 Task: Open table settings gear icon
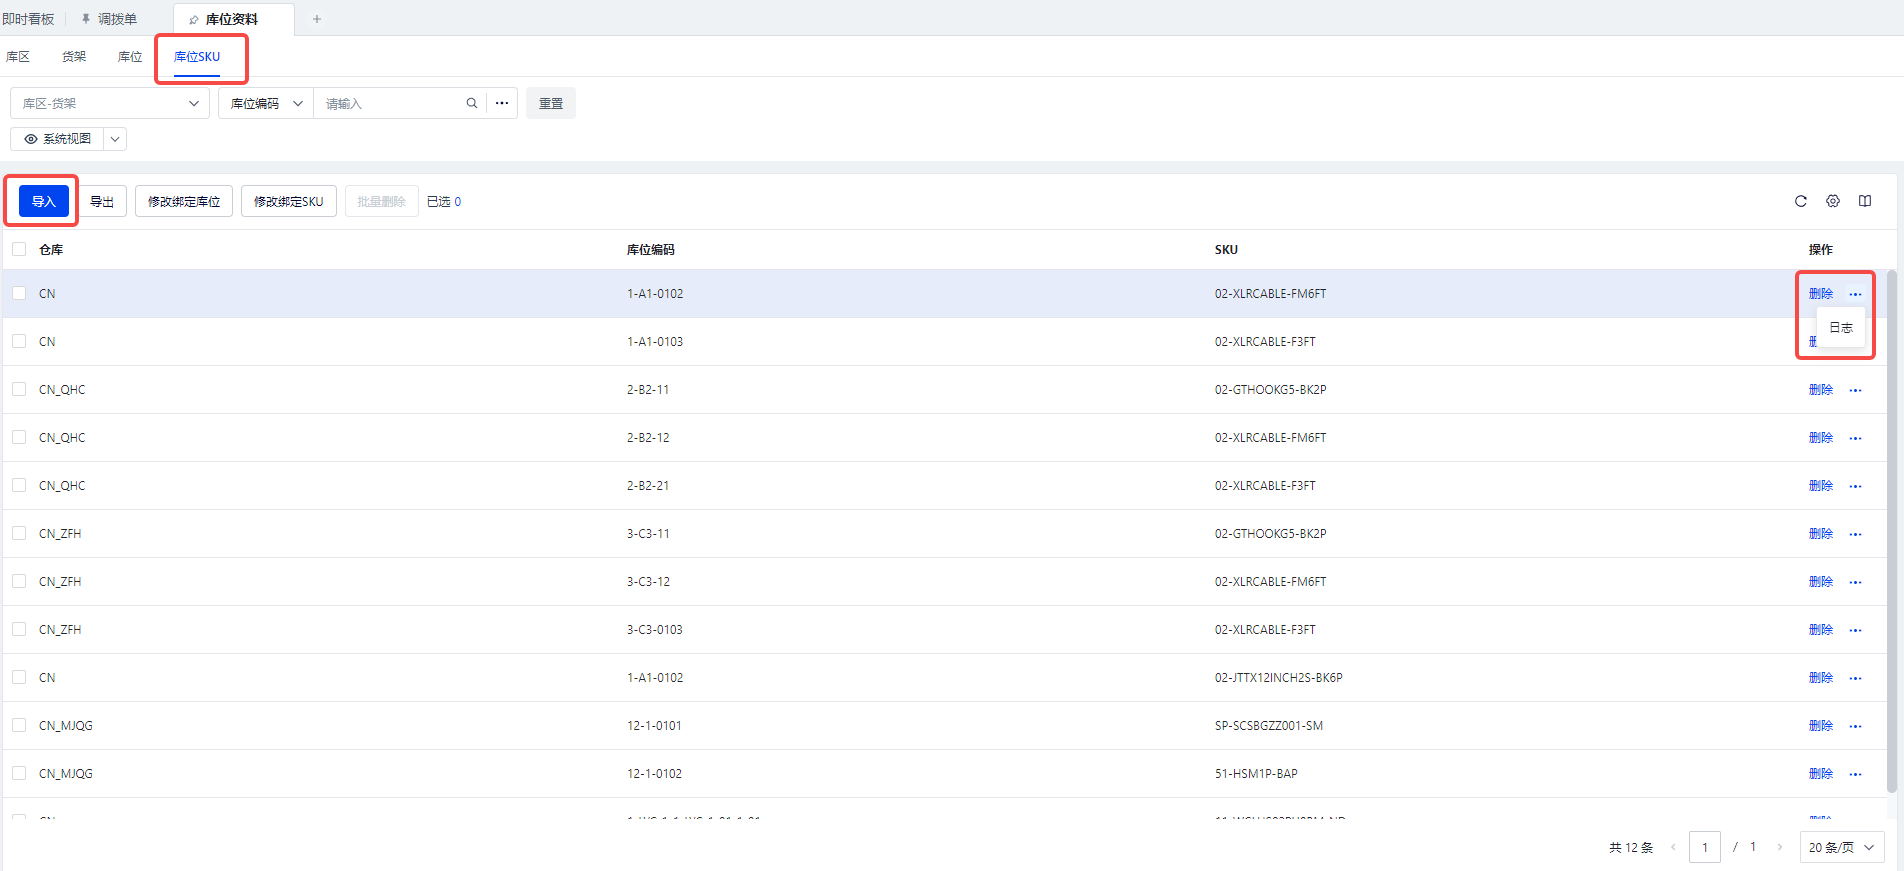1832,201
